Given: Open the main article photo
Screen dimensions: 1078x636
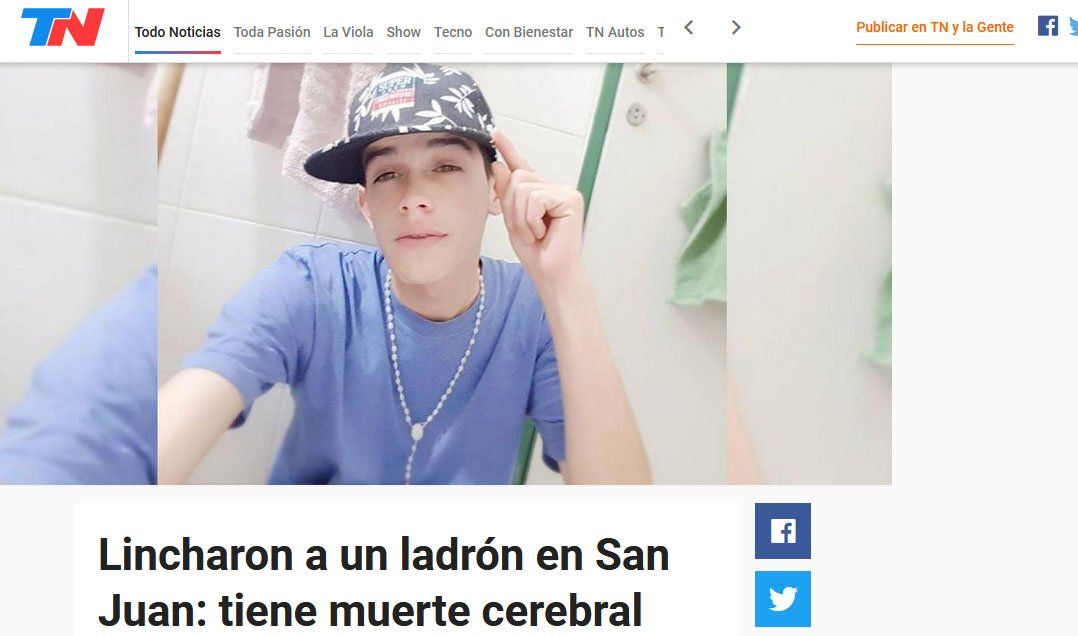Looking at the screenshot, I should (x=442, y=274).
